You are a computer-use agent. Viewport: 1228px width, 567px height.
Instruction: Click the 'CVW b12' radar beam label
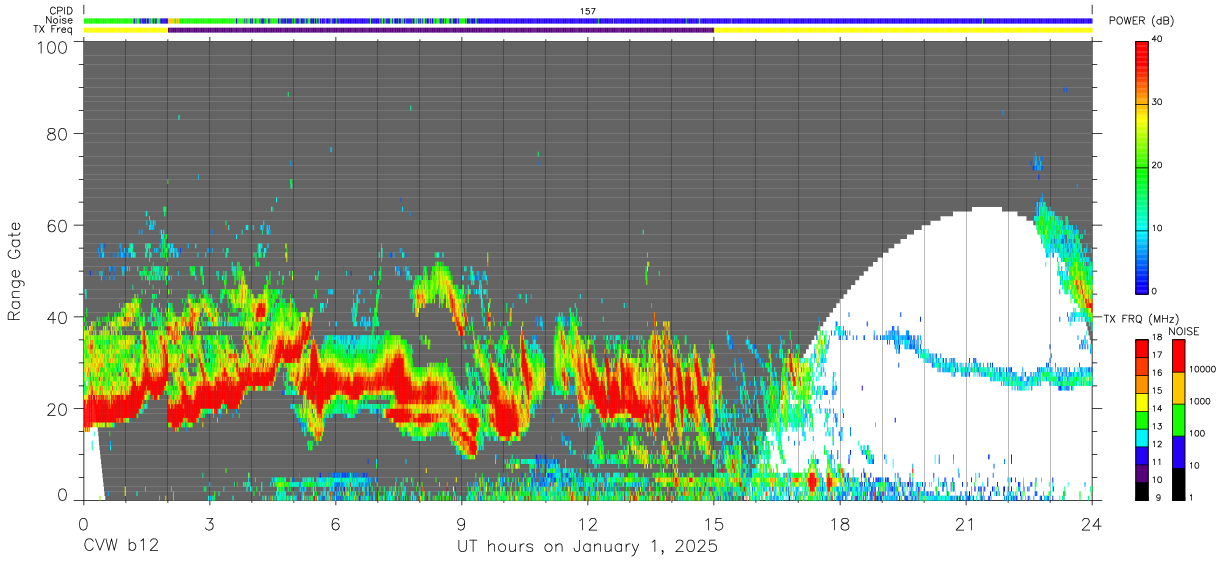[x=120, y=547]
